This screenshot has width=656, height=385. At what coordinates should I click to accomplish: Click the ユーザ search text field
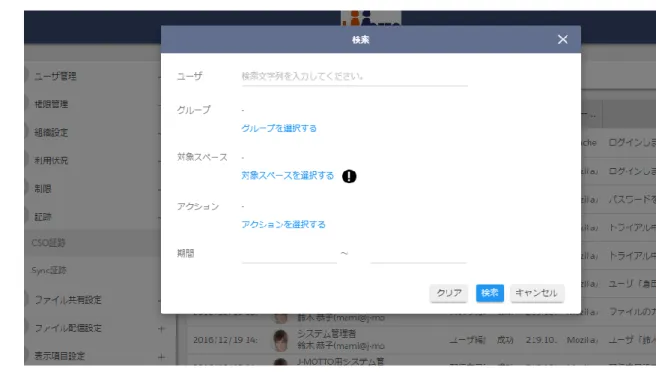[x=354, y=77]
